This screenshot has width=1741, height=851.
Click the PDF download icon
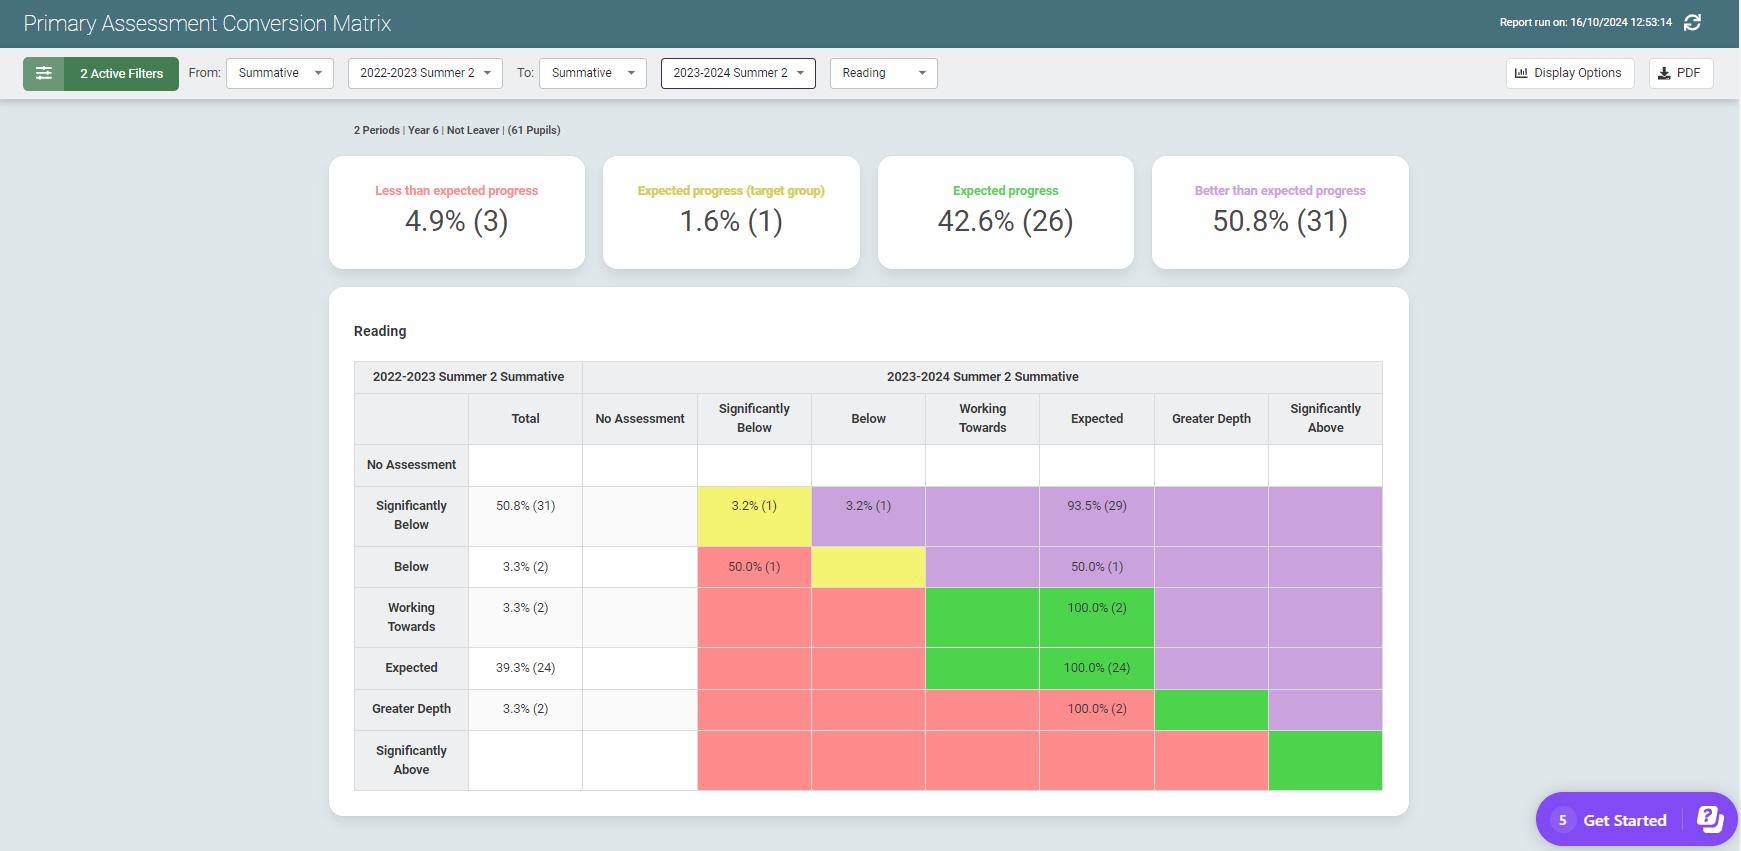[1664, 73]
